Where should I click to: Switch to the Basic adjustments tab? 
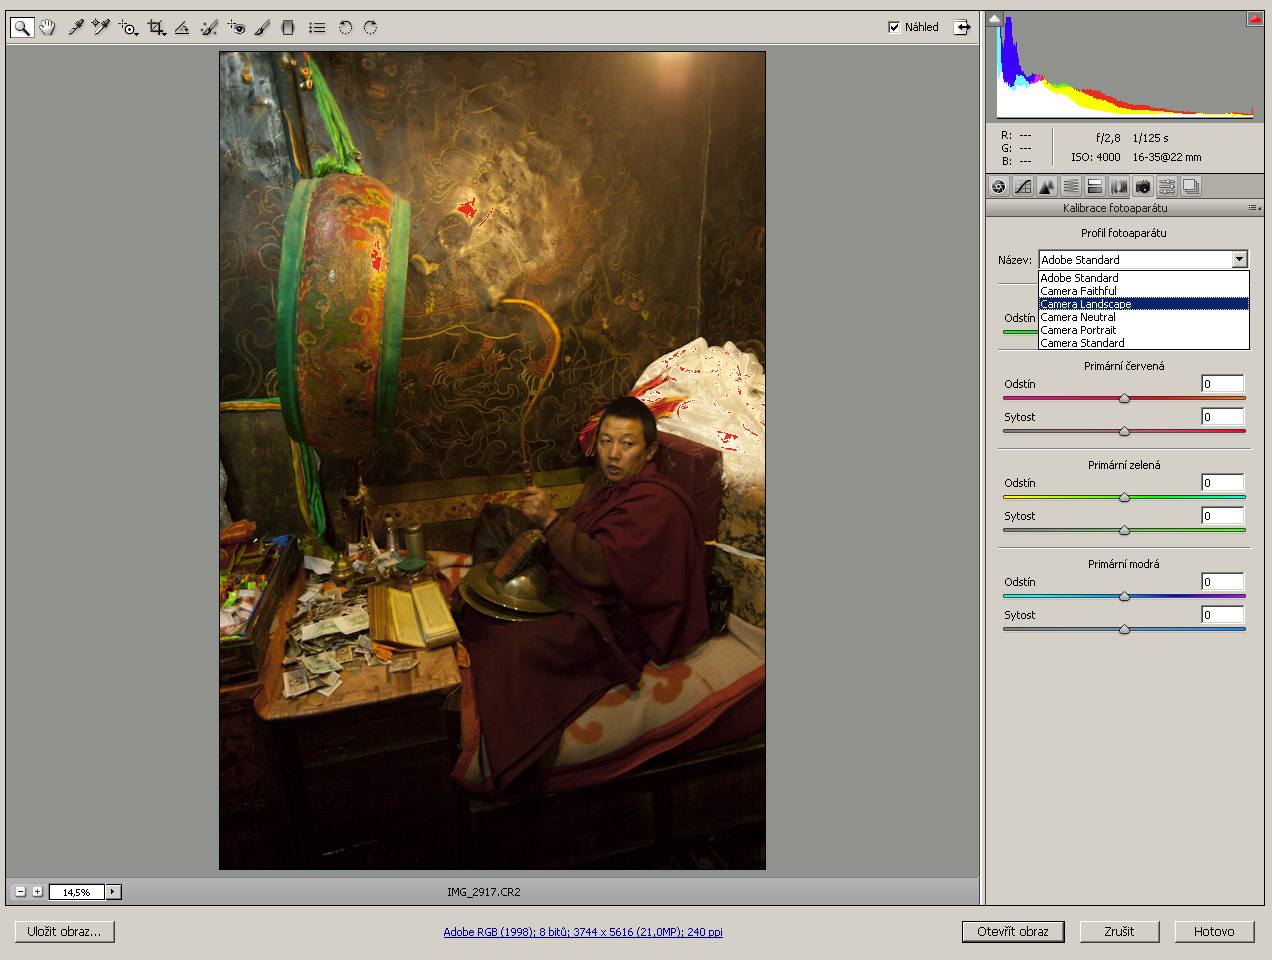[x=998, y=186]
